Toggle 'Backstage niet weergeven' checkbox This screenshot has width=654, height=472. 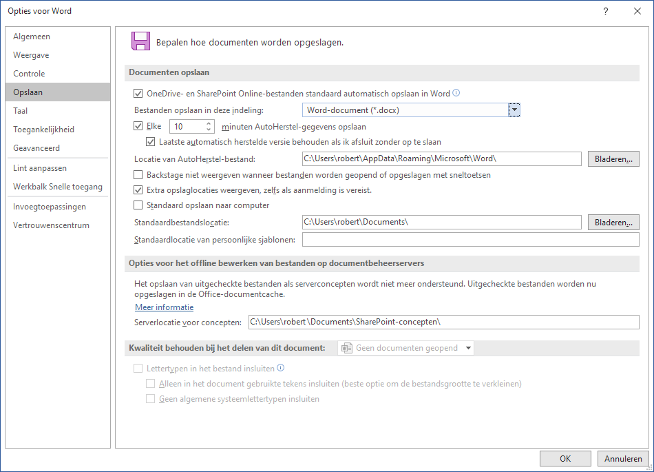[138, 174]
